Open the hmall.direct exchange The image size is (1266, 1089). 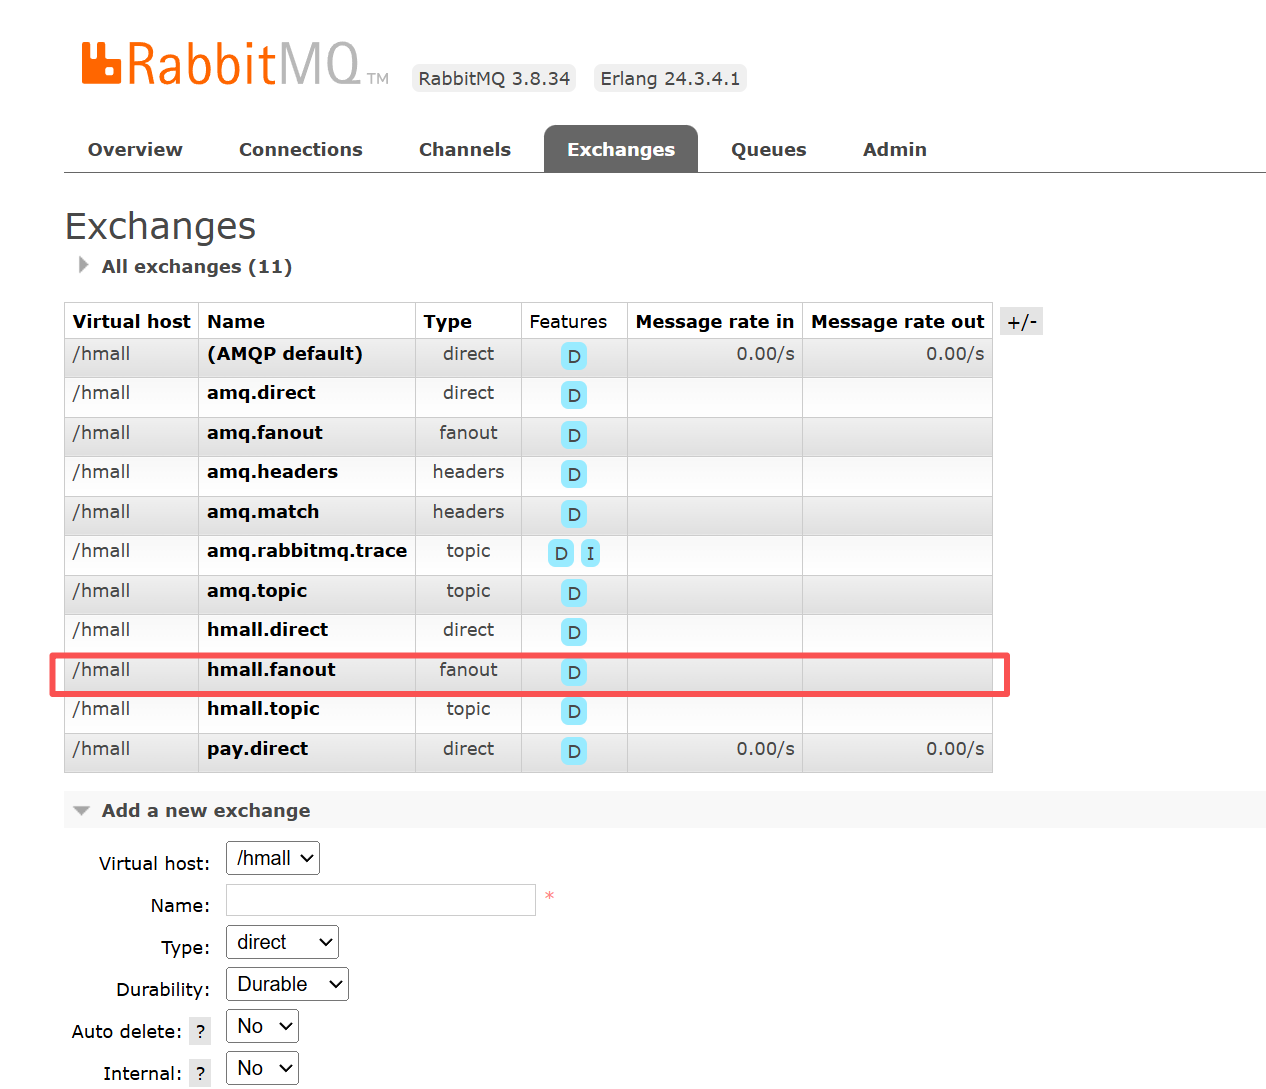(267, 630)
